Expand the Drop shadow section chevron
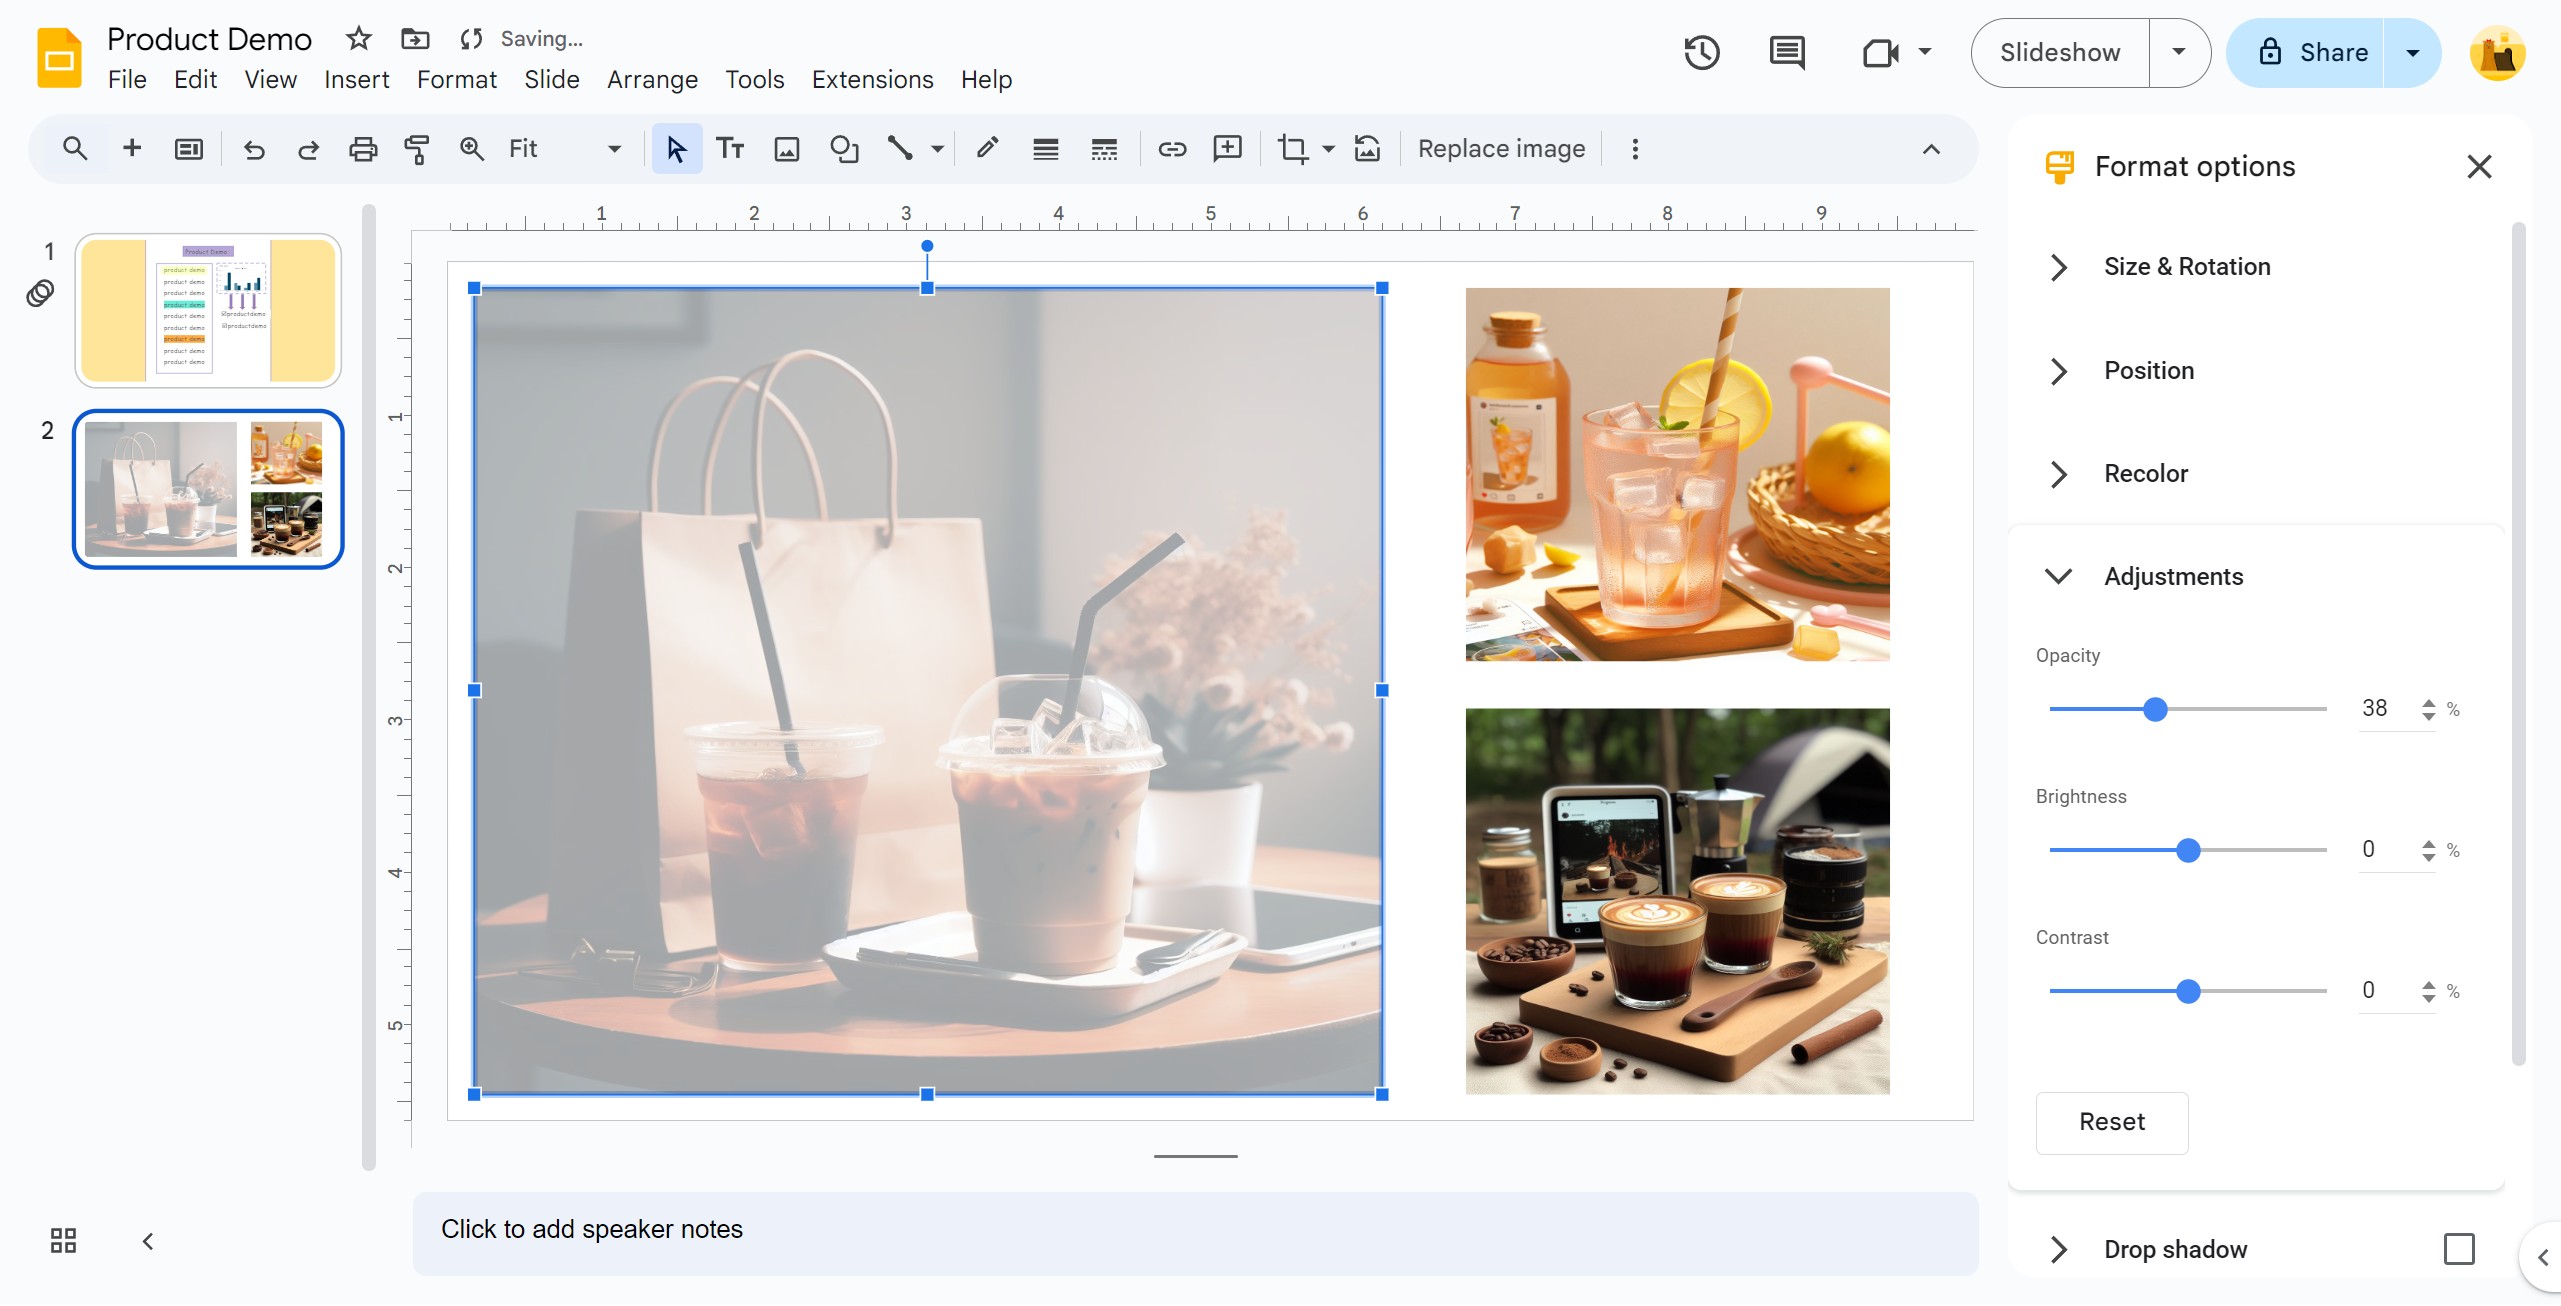Viewport: 2561px width, 1306px height. 2058,1249
